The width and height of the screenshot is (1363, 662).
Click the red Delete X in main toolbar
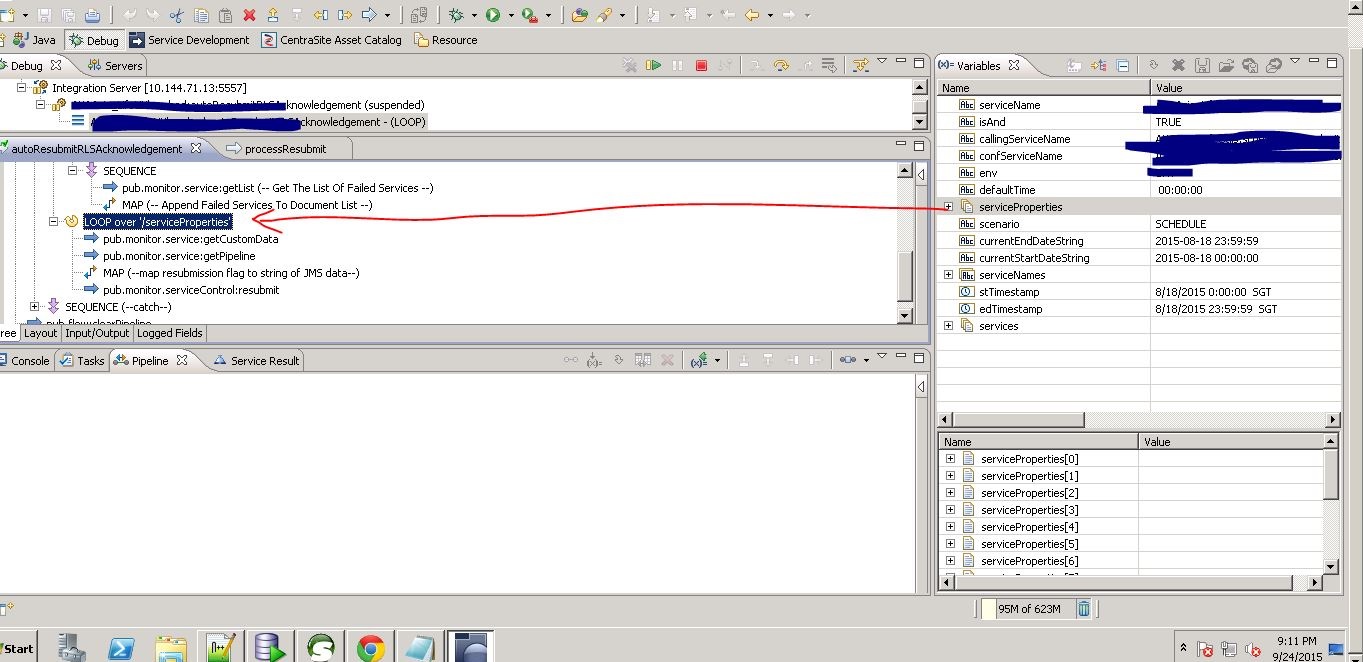[249, 15]
